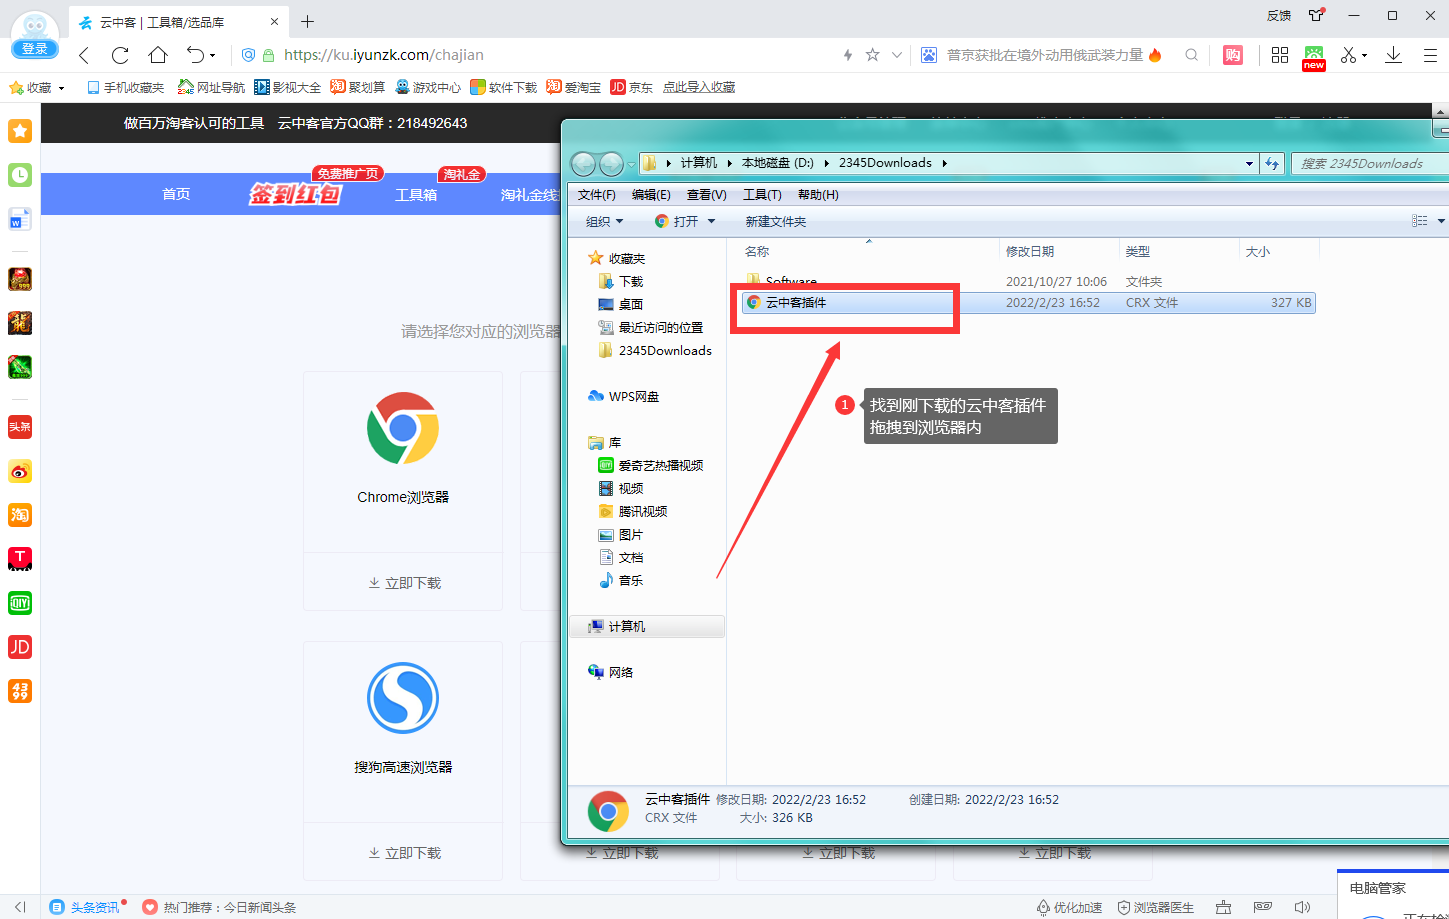Select the Software folder row

[1028, 281]
